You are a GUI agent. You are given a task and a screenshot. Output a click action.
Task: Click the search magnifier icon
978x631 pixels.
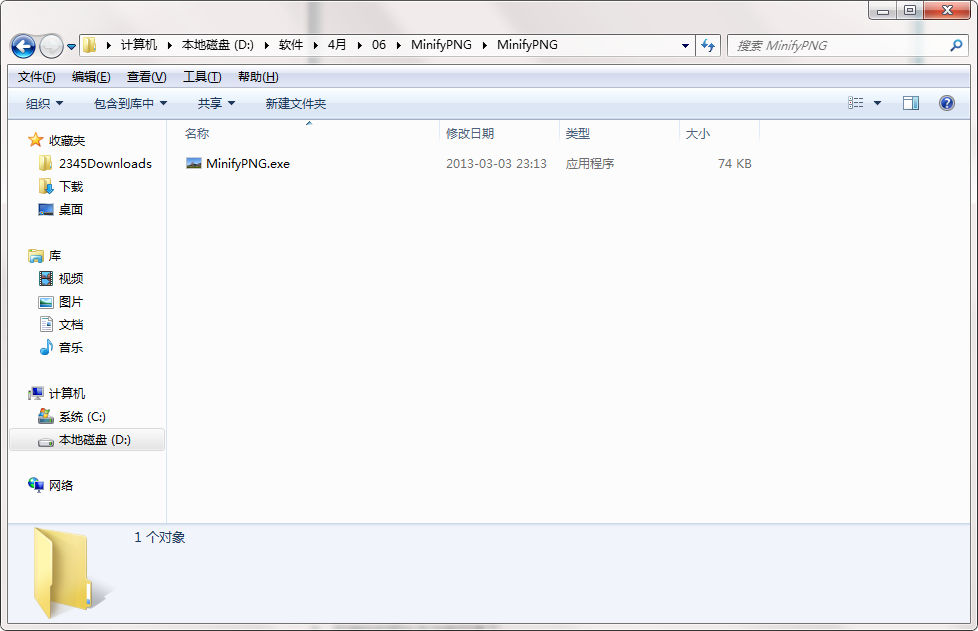click(956, 46)
